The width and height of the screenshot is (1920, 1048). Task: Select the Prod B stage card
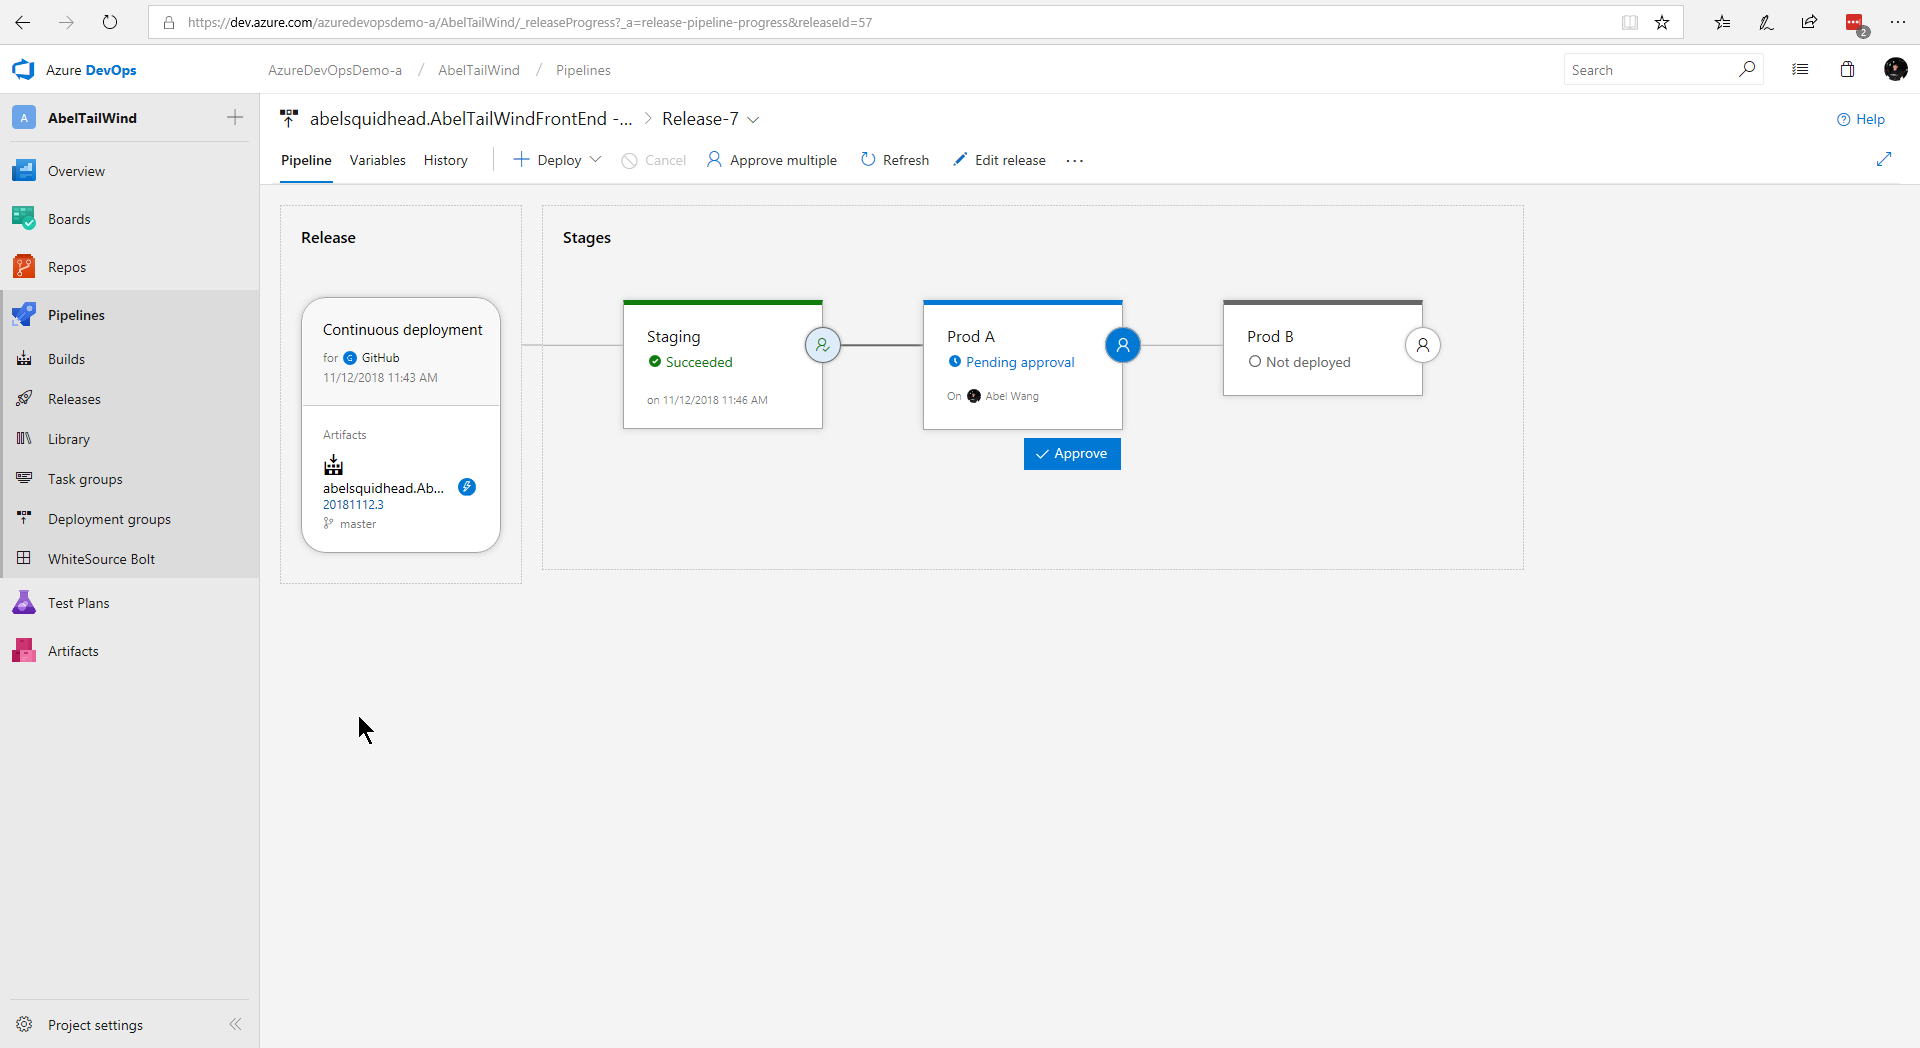pos(1323,348)
